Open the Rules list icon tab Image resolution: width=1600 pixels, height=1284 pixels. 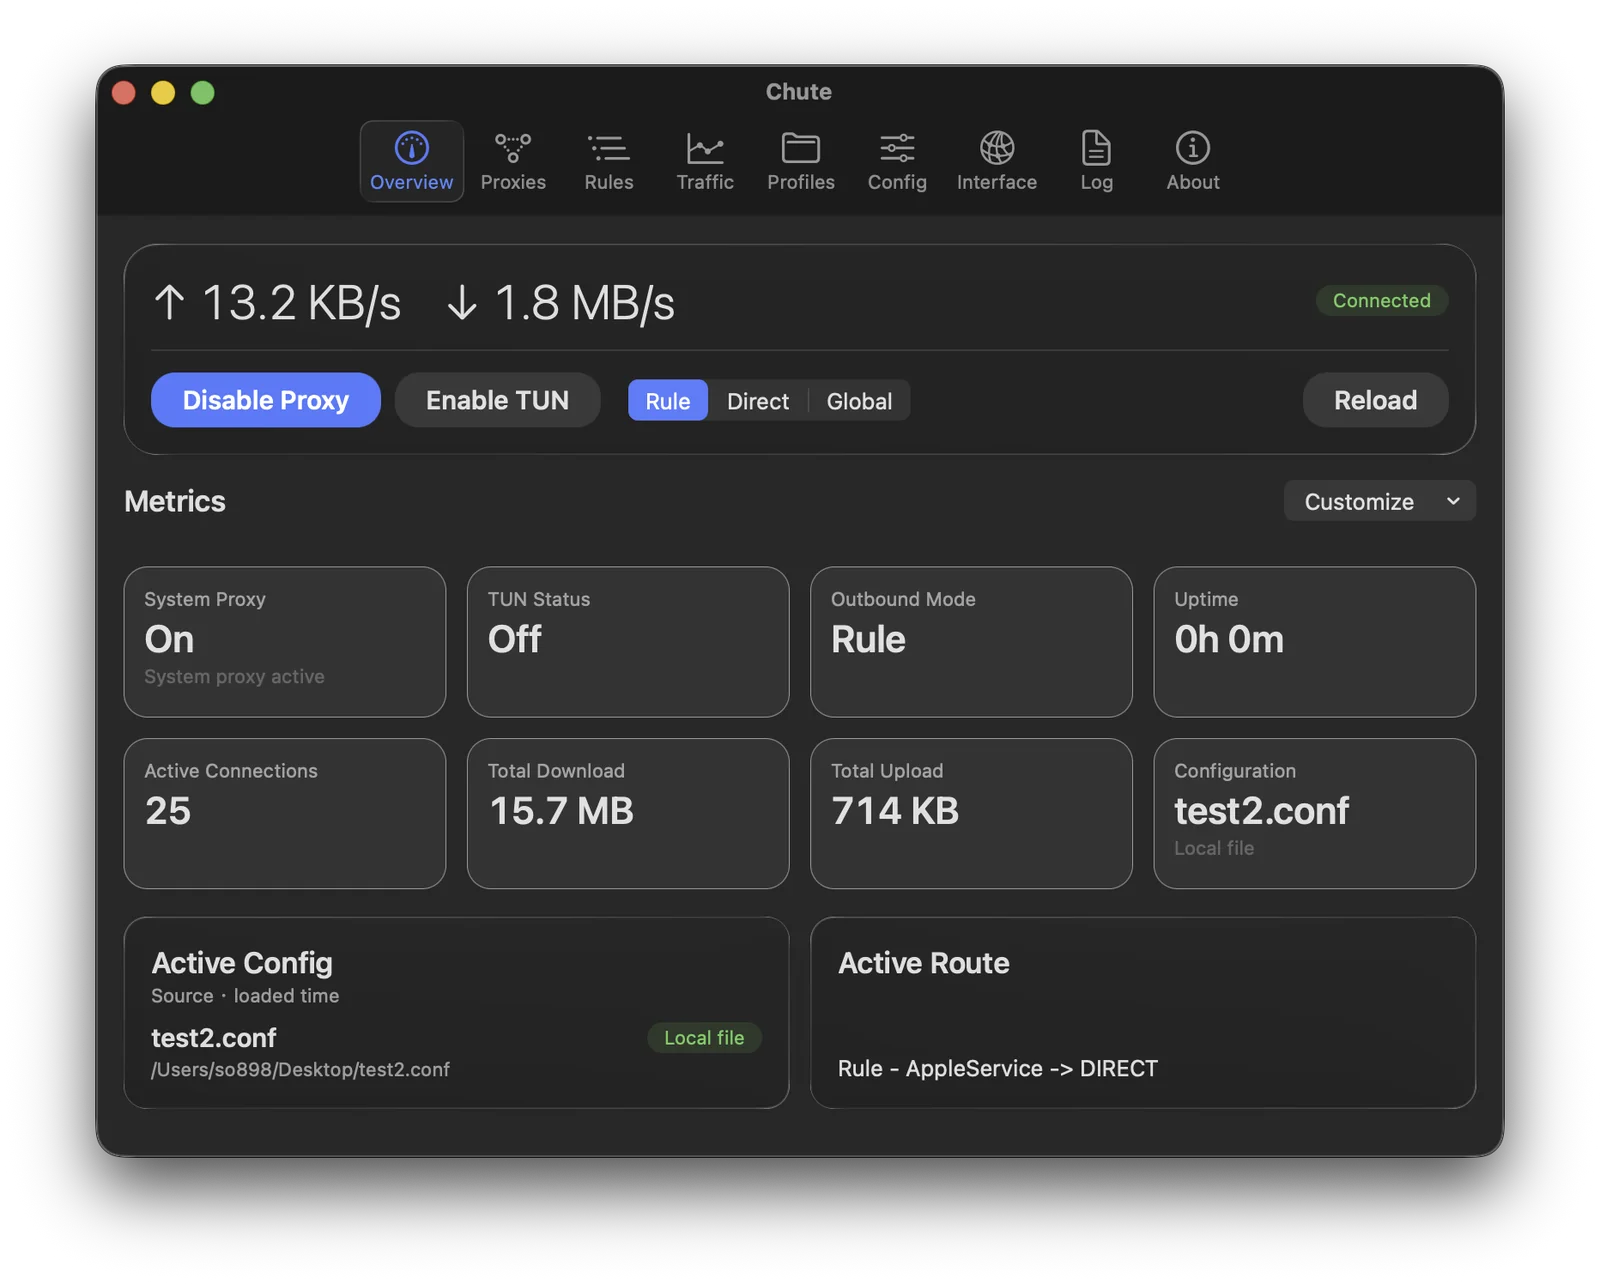(x=608, y=161)
